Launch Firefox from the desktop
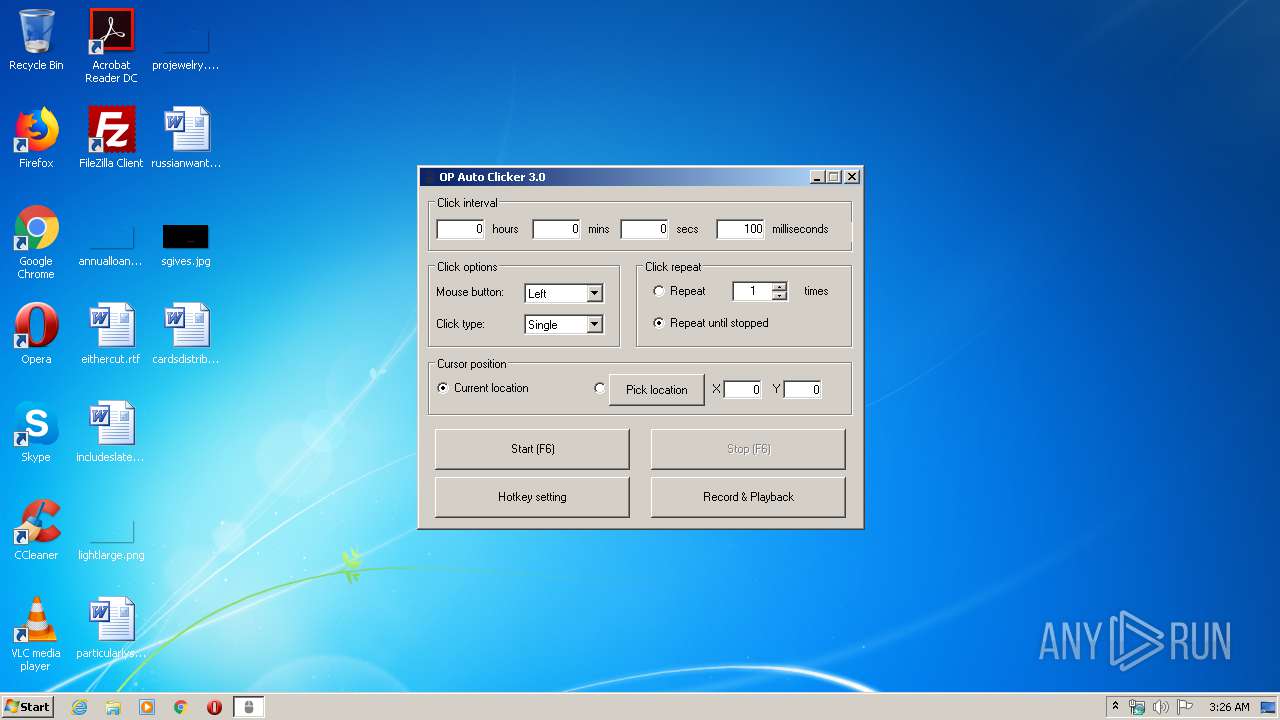 [36, 138]
